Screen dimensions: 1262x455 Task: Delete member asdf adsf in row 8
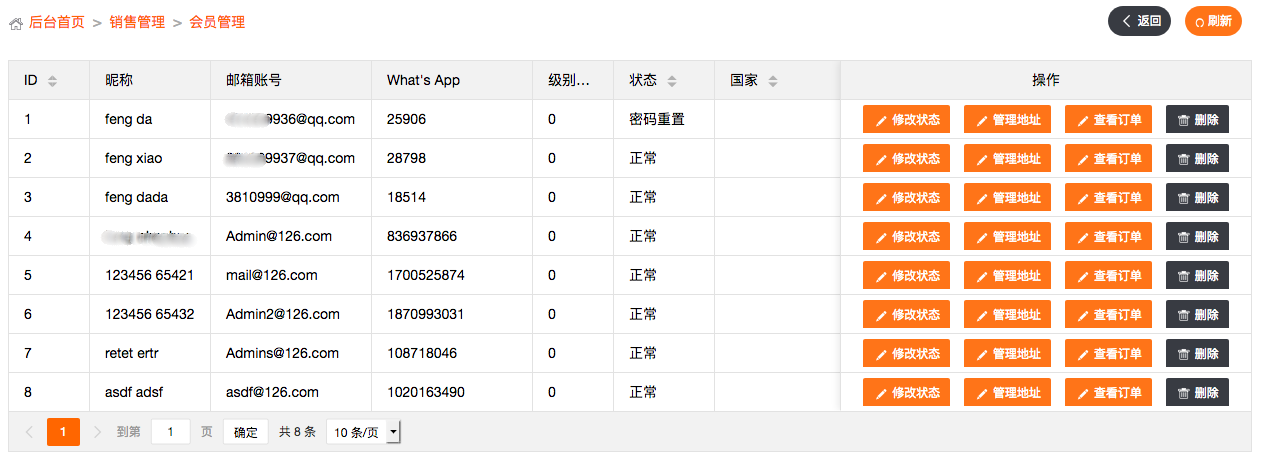(x=1197, y=393)
